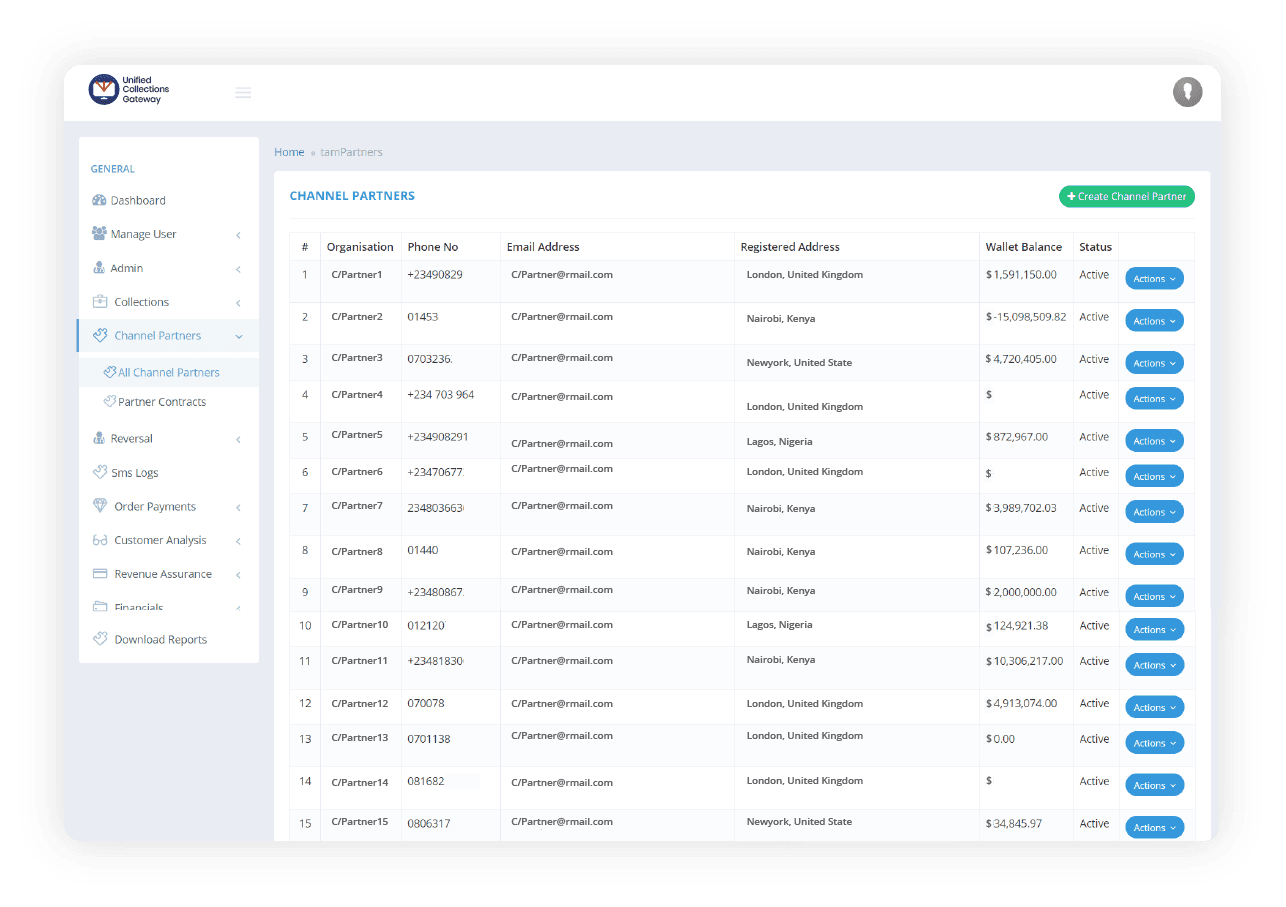Click wallet balance $-15,098,509.82
This screenshot has height=907, width=1286.
[1026, 317]
